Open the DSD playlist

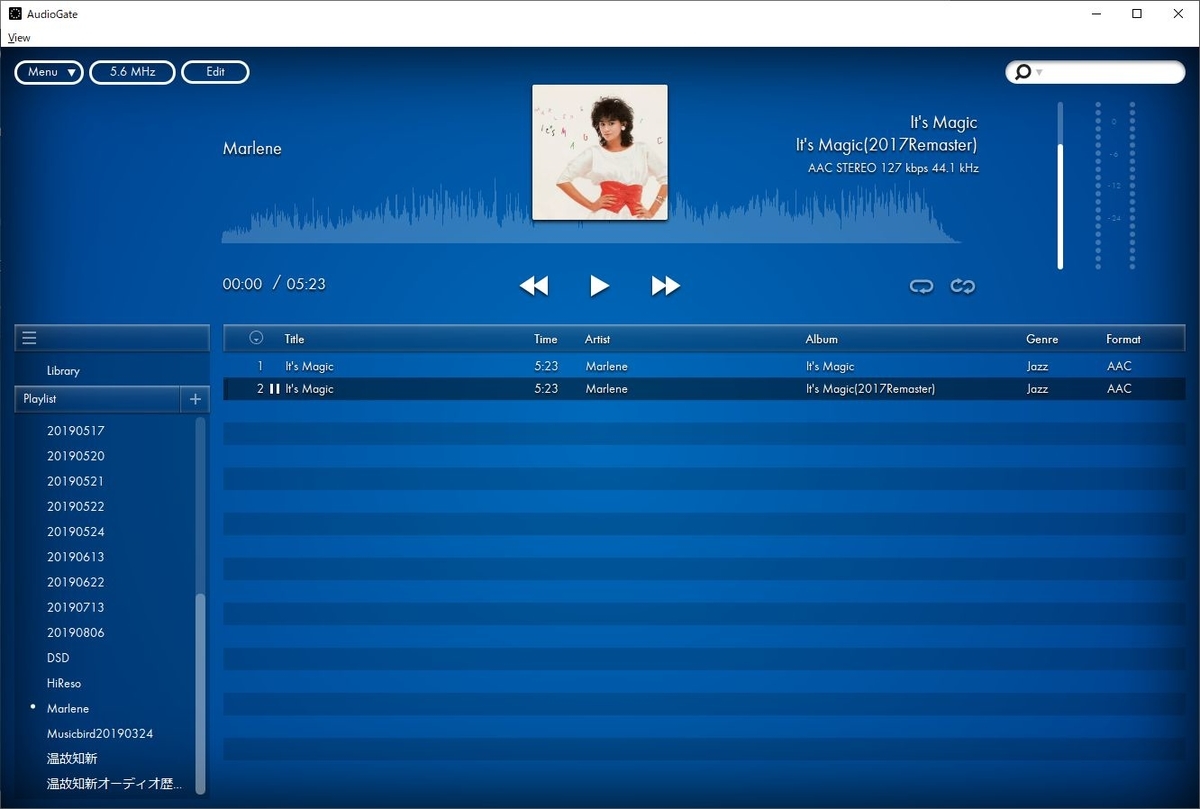(58, 658)
